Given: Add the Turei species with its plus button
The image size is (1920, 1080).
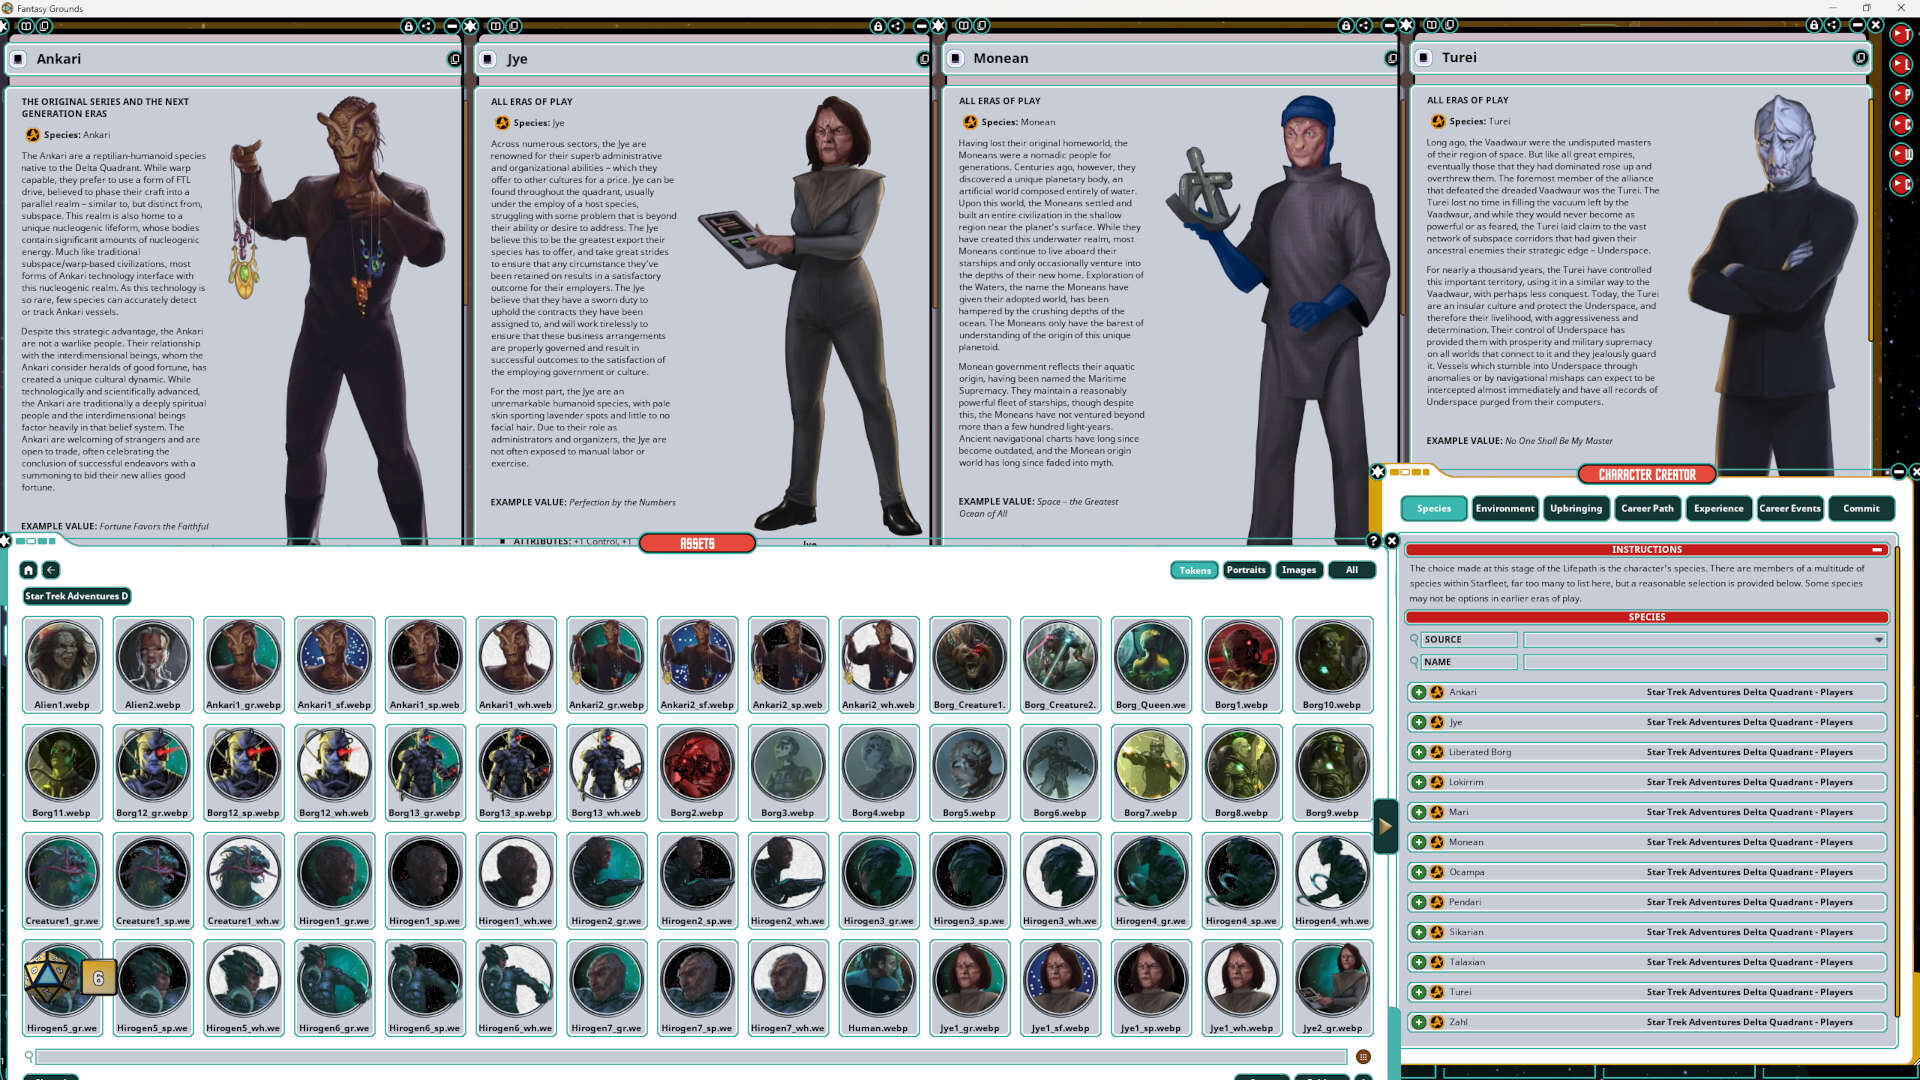Looking at the screenshot, I should pos(1419,992).
